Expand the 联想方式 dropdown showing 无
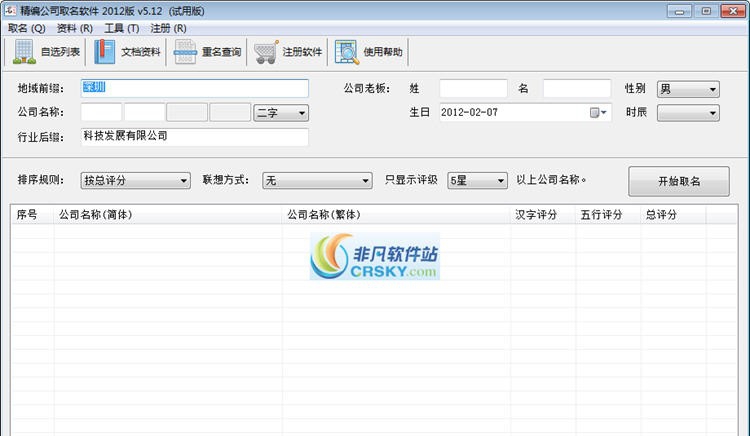The image size is (750, 436). click(317, 180)
